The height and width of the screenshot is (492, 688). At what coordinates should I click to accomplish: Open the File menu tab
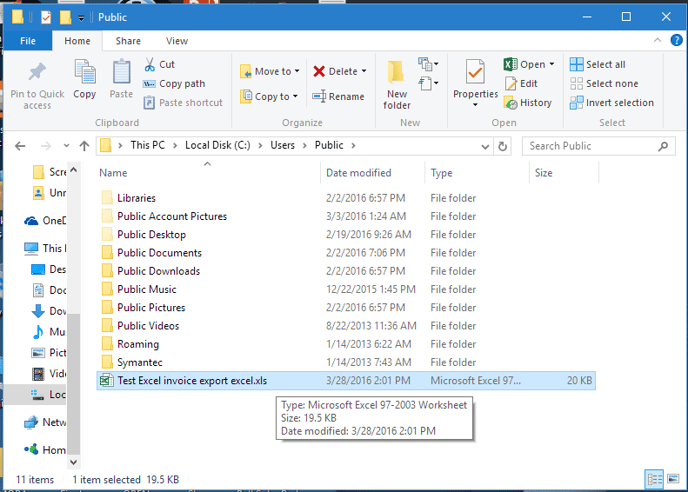(x=28, y=41)
